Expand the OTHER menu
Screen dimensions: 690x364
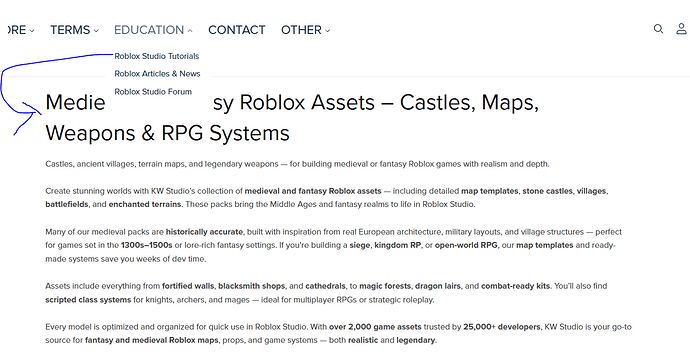pos(306,30)
